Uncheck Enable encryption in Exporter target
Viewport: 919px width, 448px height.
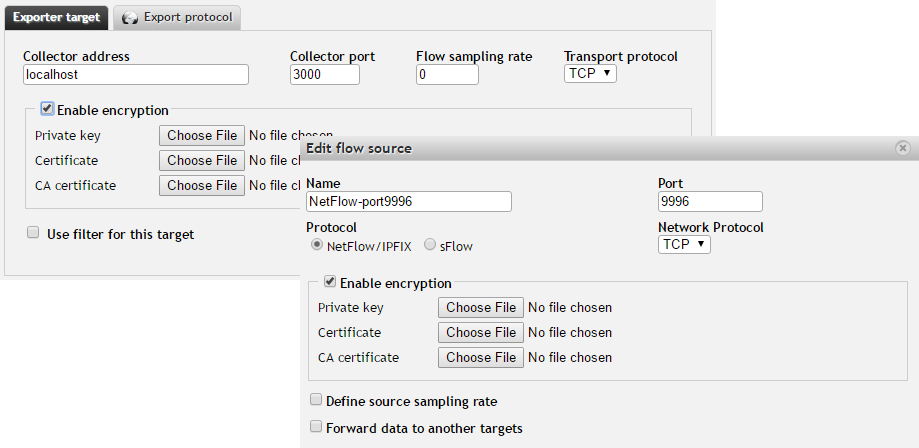47,109
